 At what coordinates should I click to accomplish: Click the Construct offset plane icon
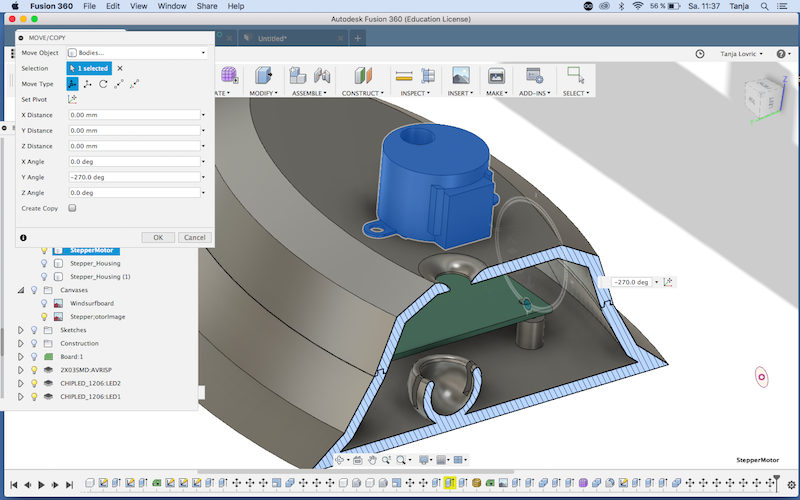(363, 76)
